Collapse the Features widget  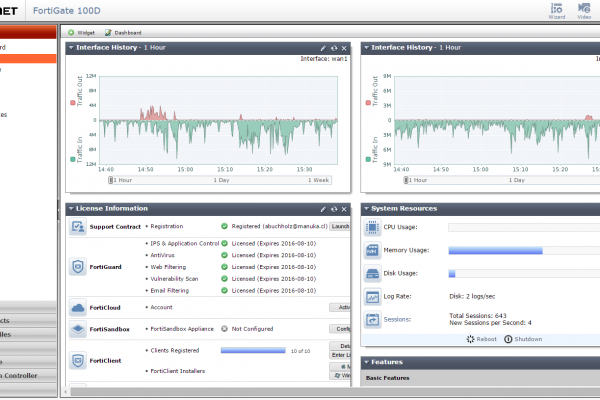click(367, 362)
